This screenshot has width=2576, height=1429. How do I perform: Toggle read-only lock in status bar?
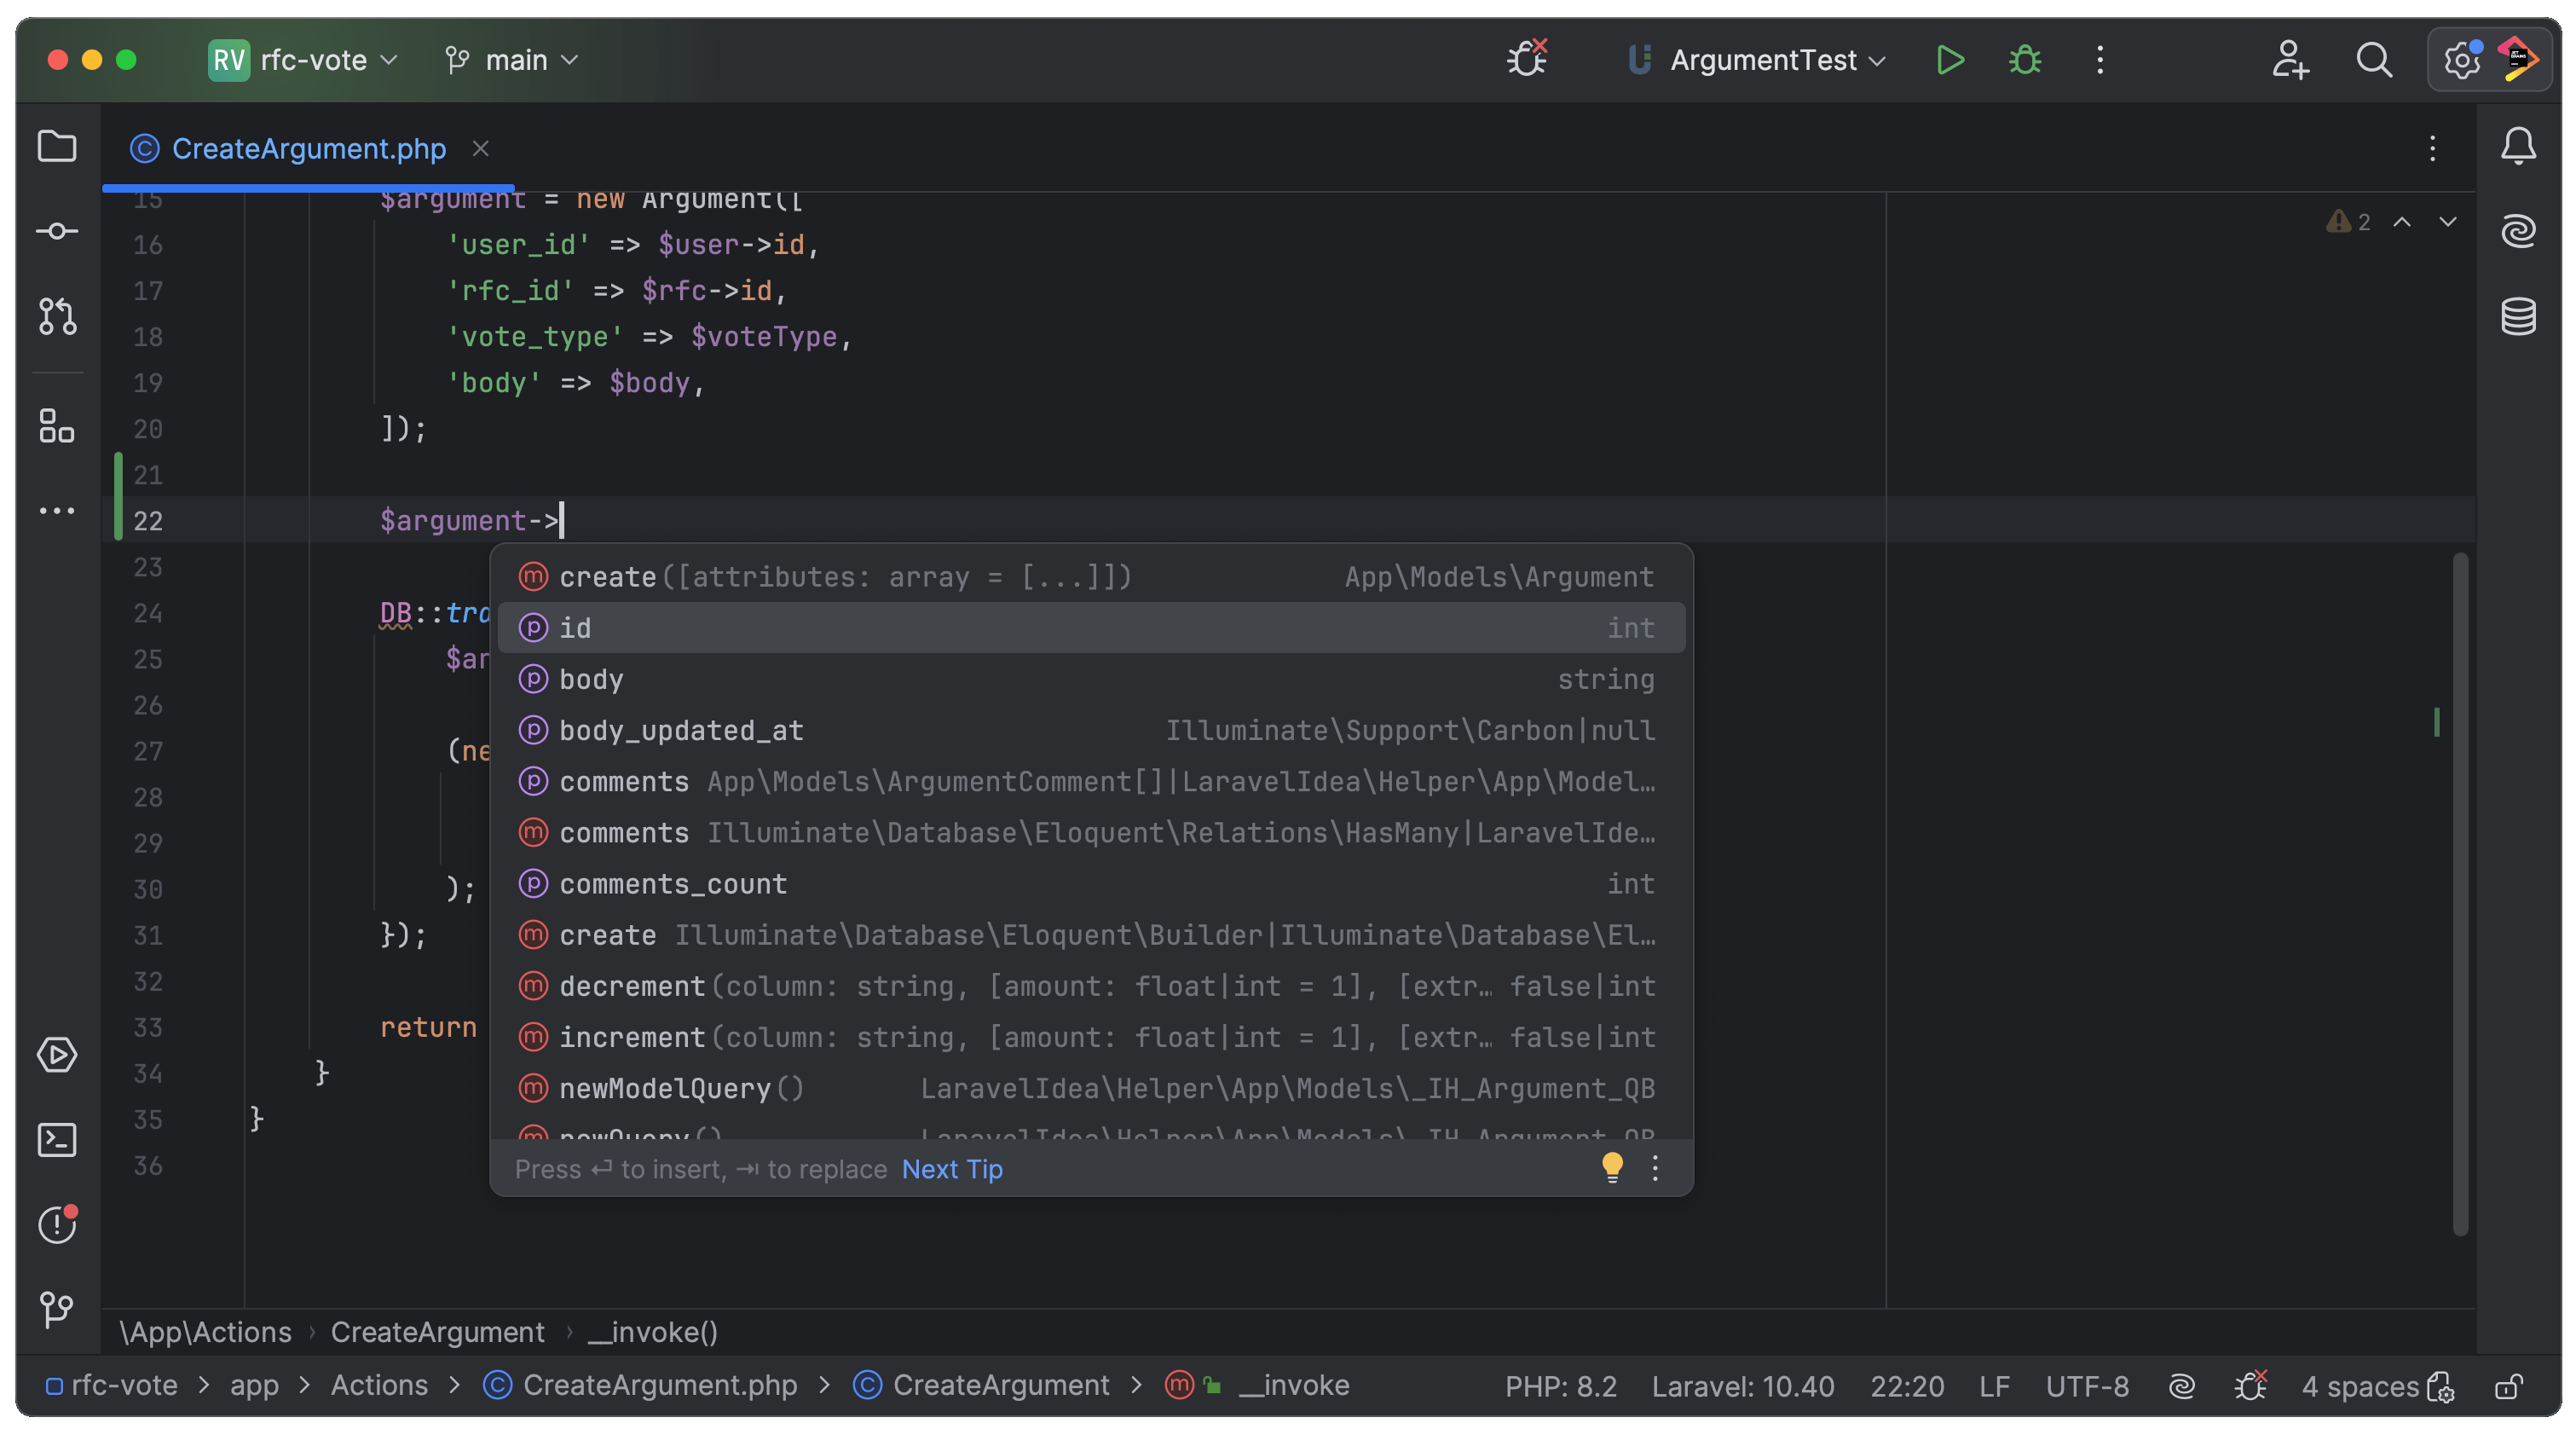pos(2509,1386)
